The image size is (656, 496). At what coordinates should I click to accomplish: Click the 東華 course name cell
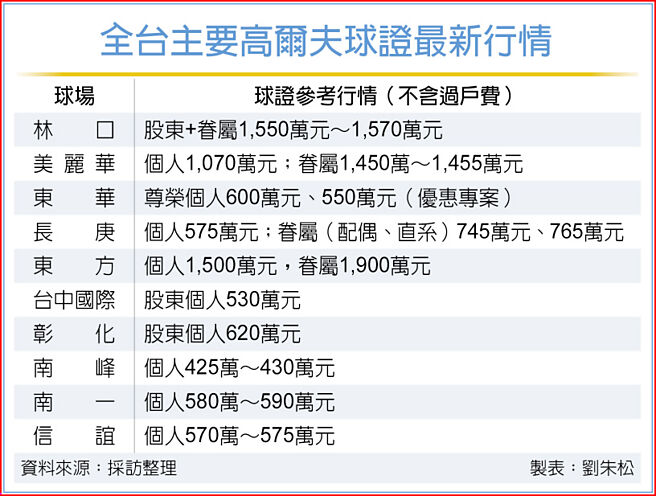click(x=74, y=198)
